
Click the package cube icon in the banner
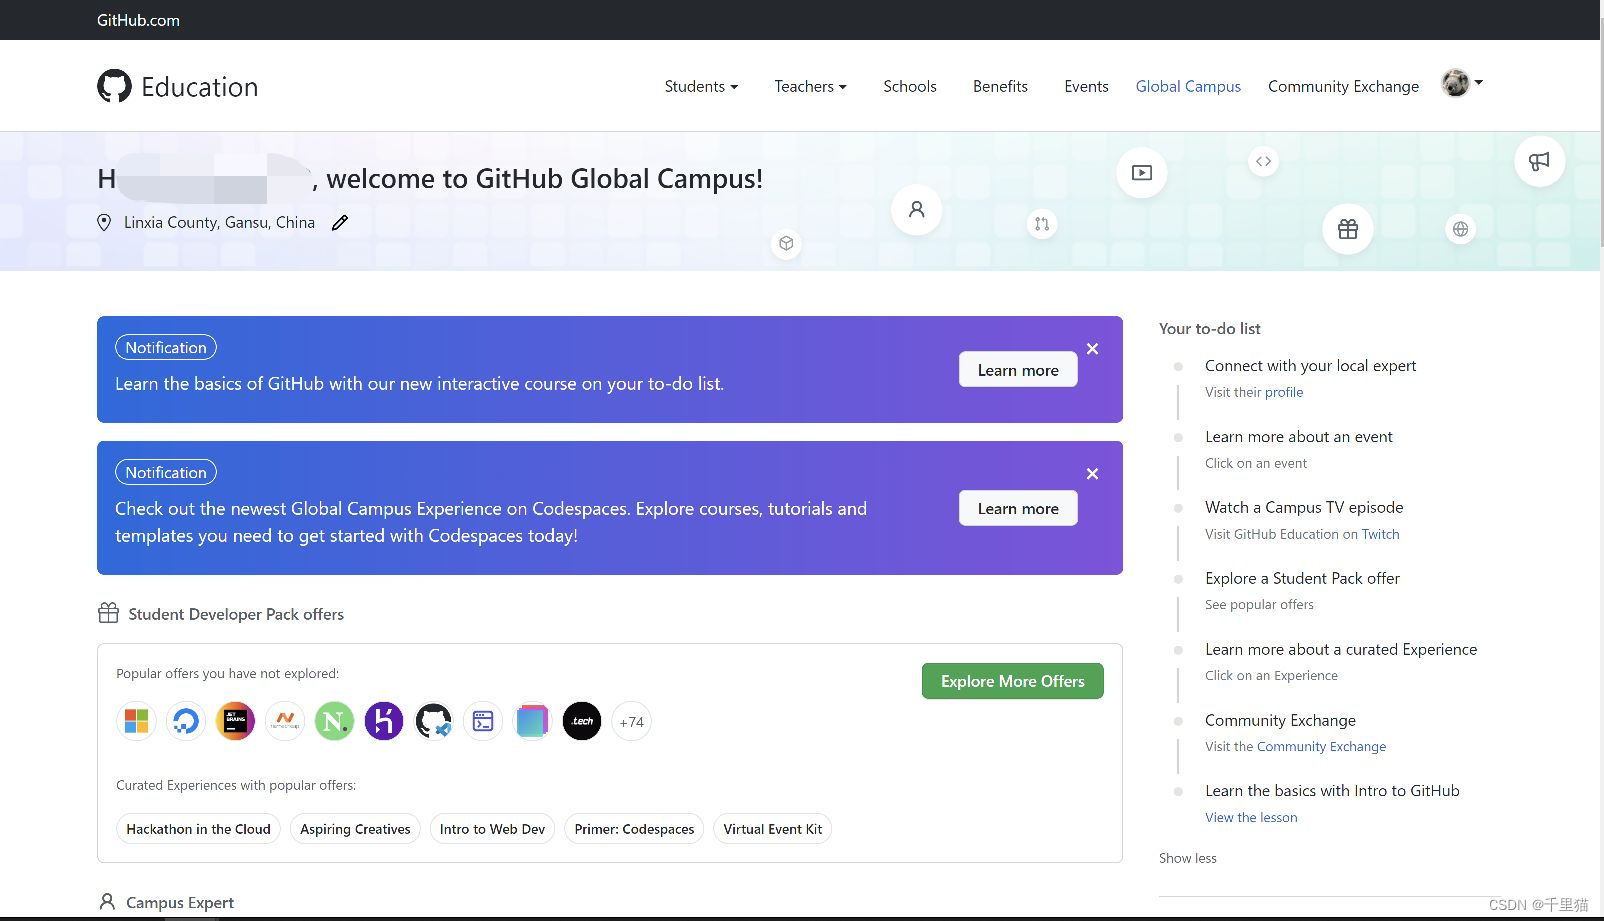click(787, 243)
